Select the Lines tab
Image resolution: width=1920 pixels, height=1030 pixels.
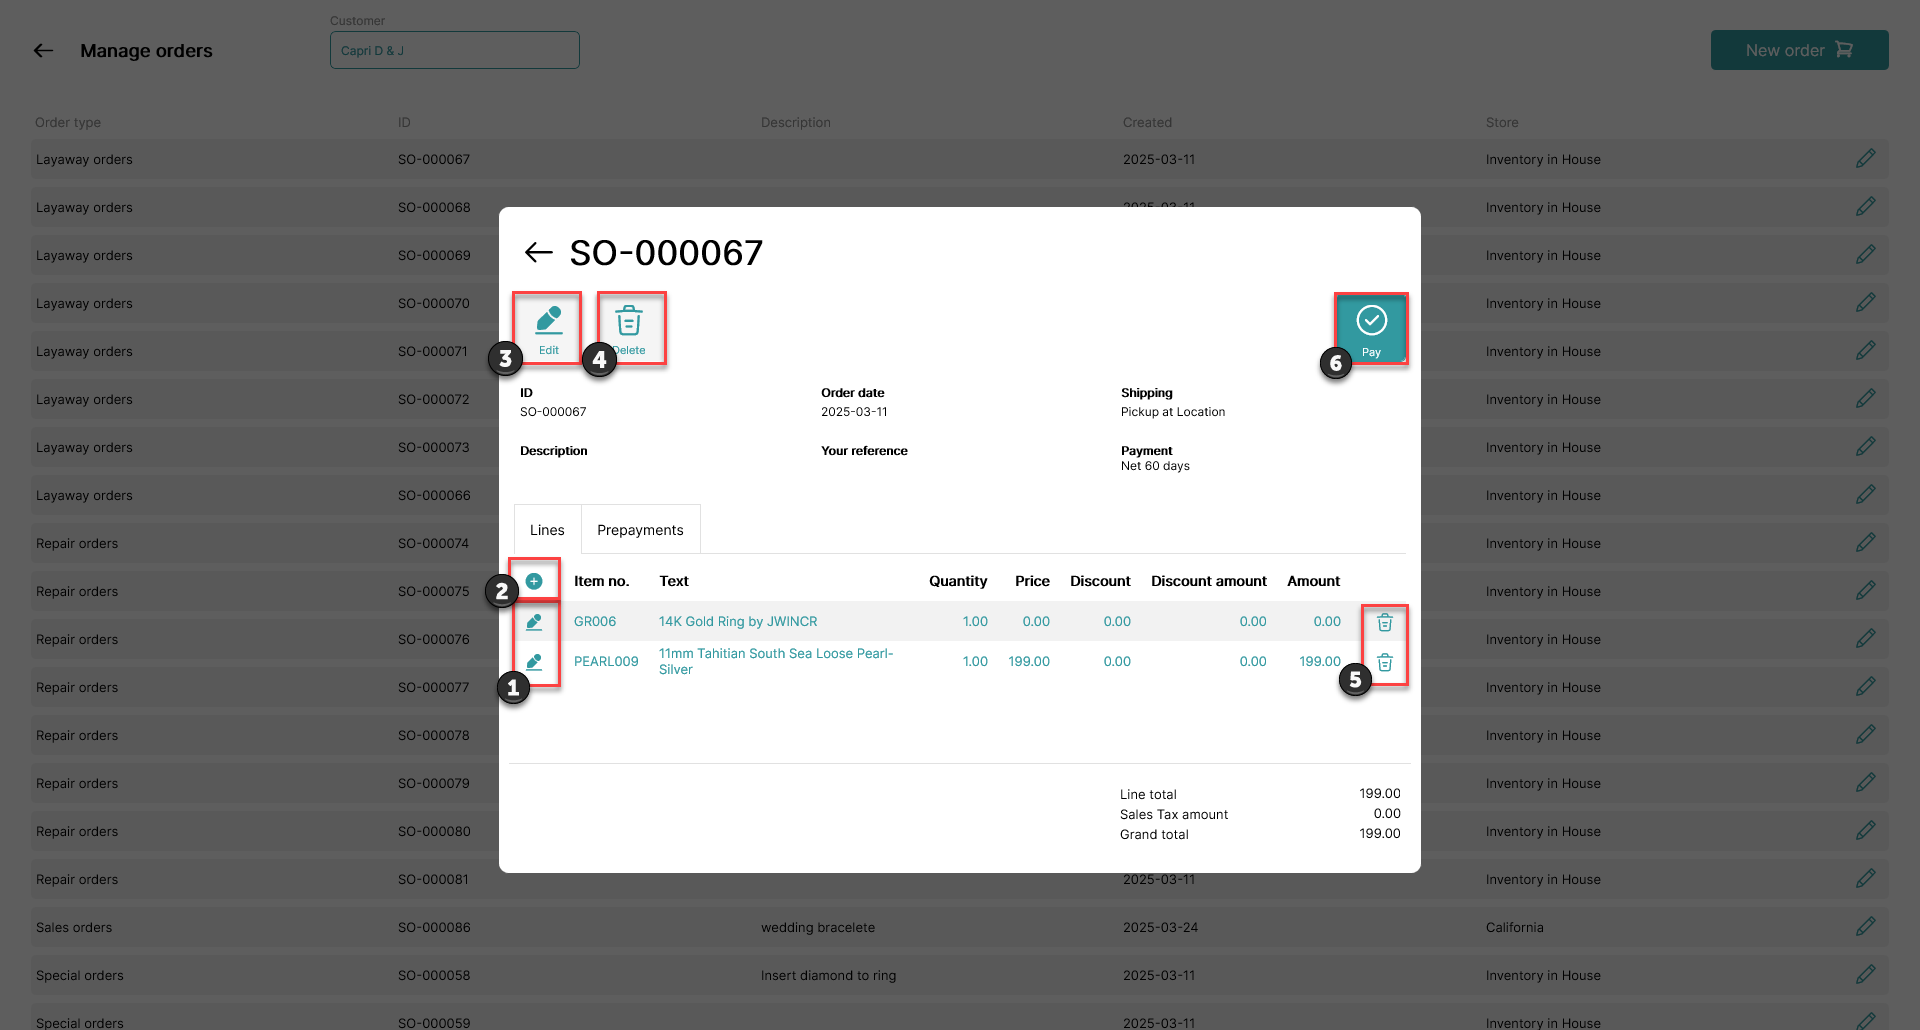[547, 530]
